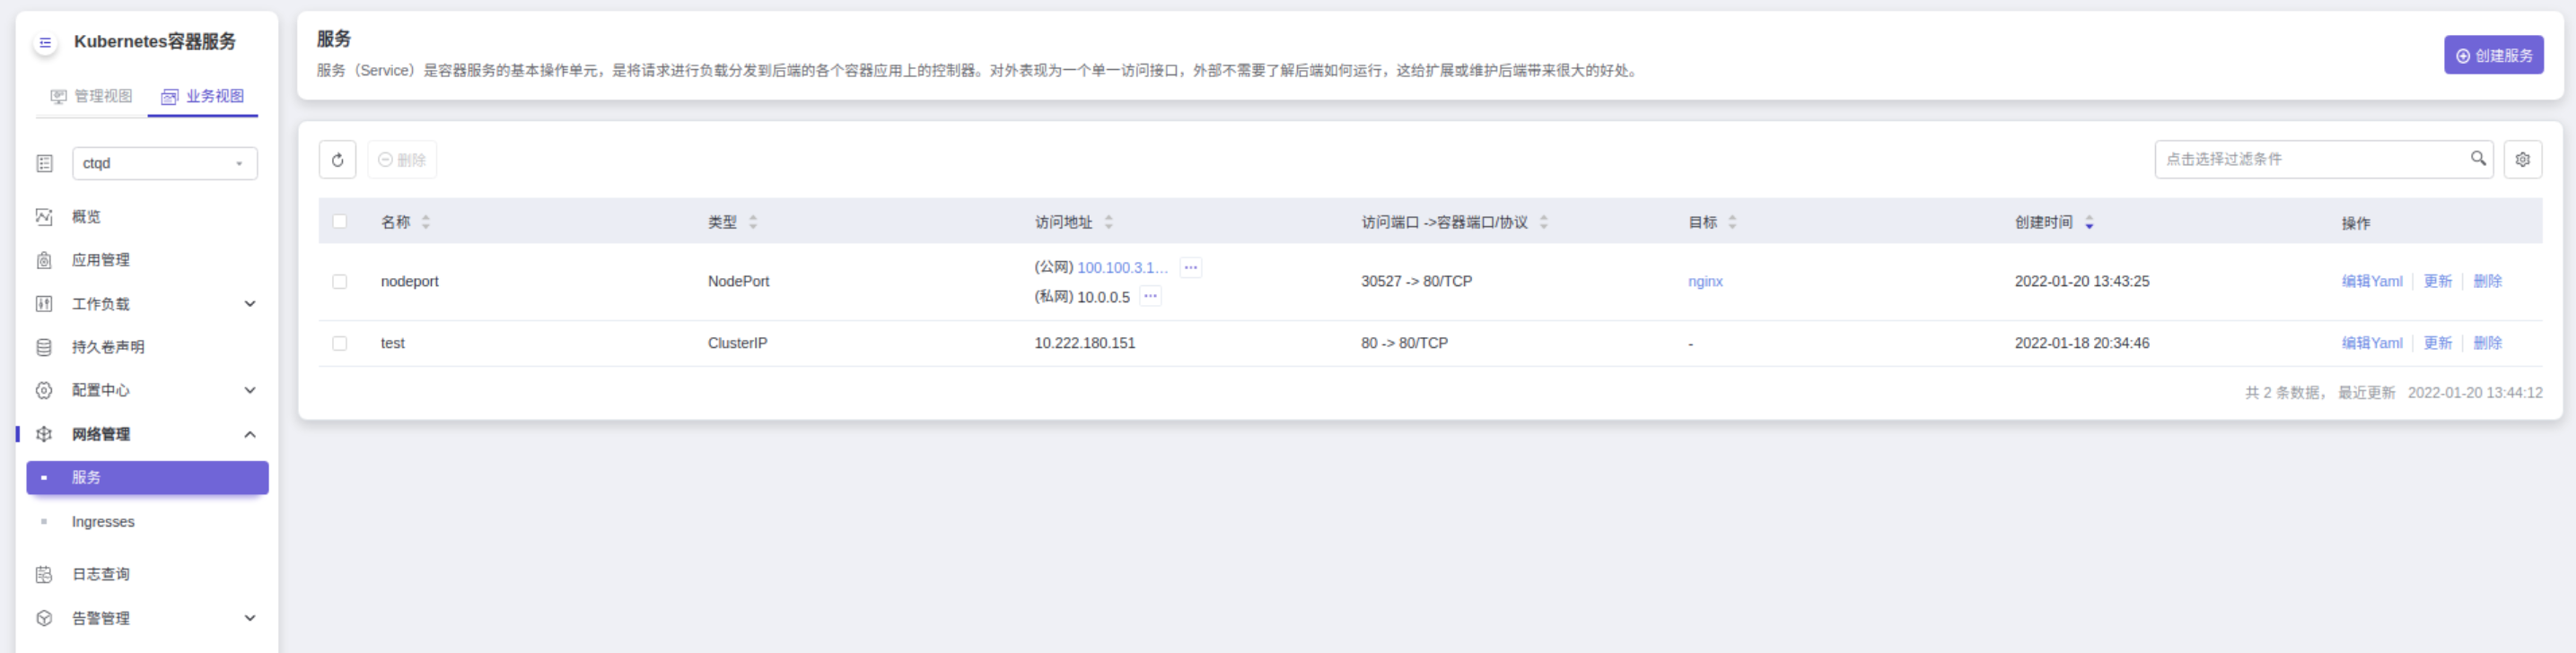
Task: Toggle the select-all checkbox in table header
Action: click(x=340, y=222)
